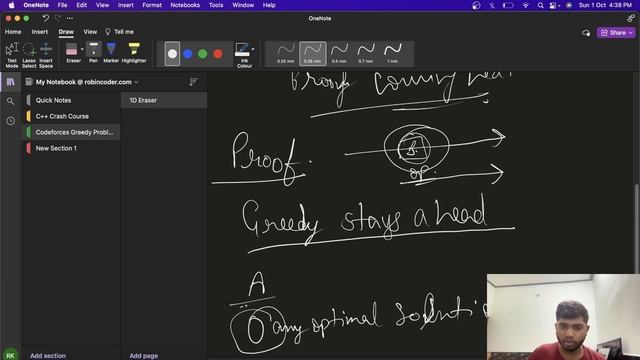640x360 pixels.
Task: Click the vertical page scrollbar
Action: (637, 229)
